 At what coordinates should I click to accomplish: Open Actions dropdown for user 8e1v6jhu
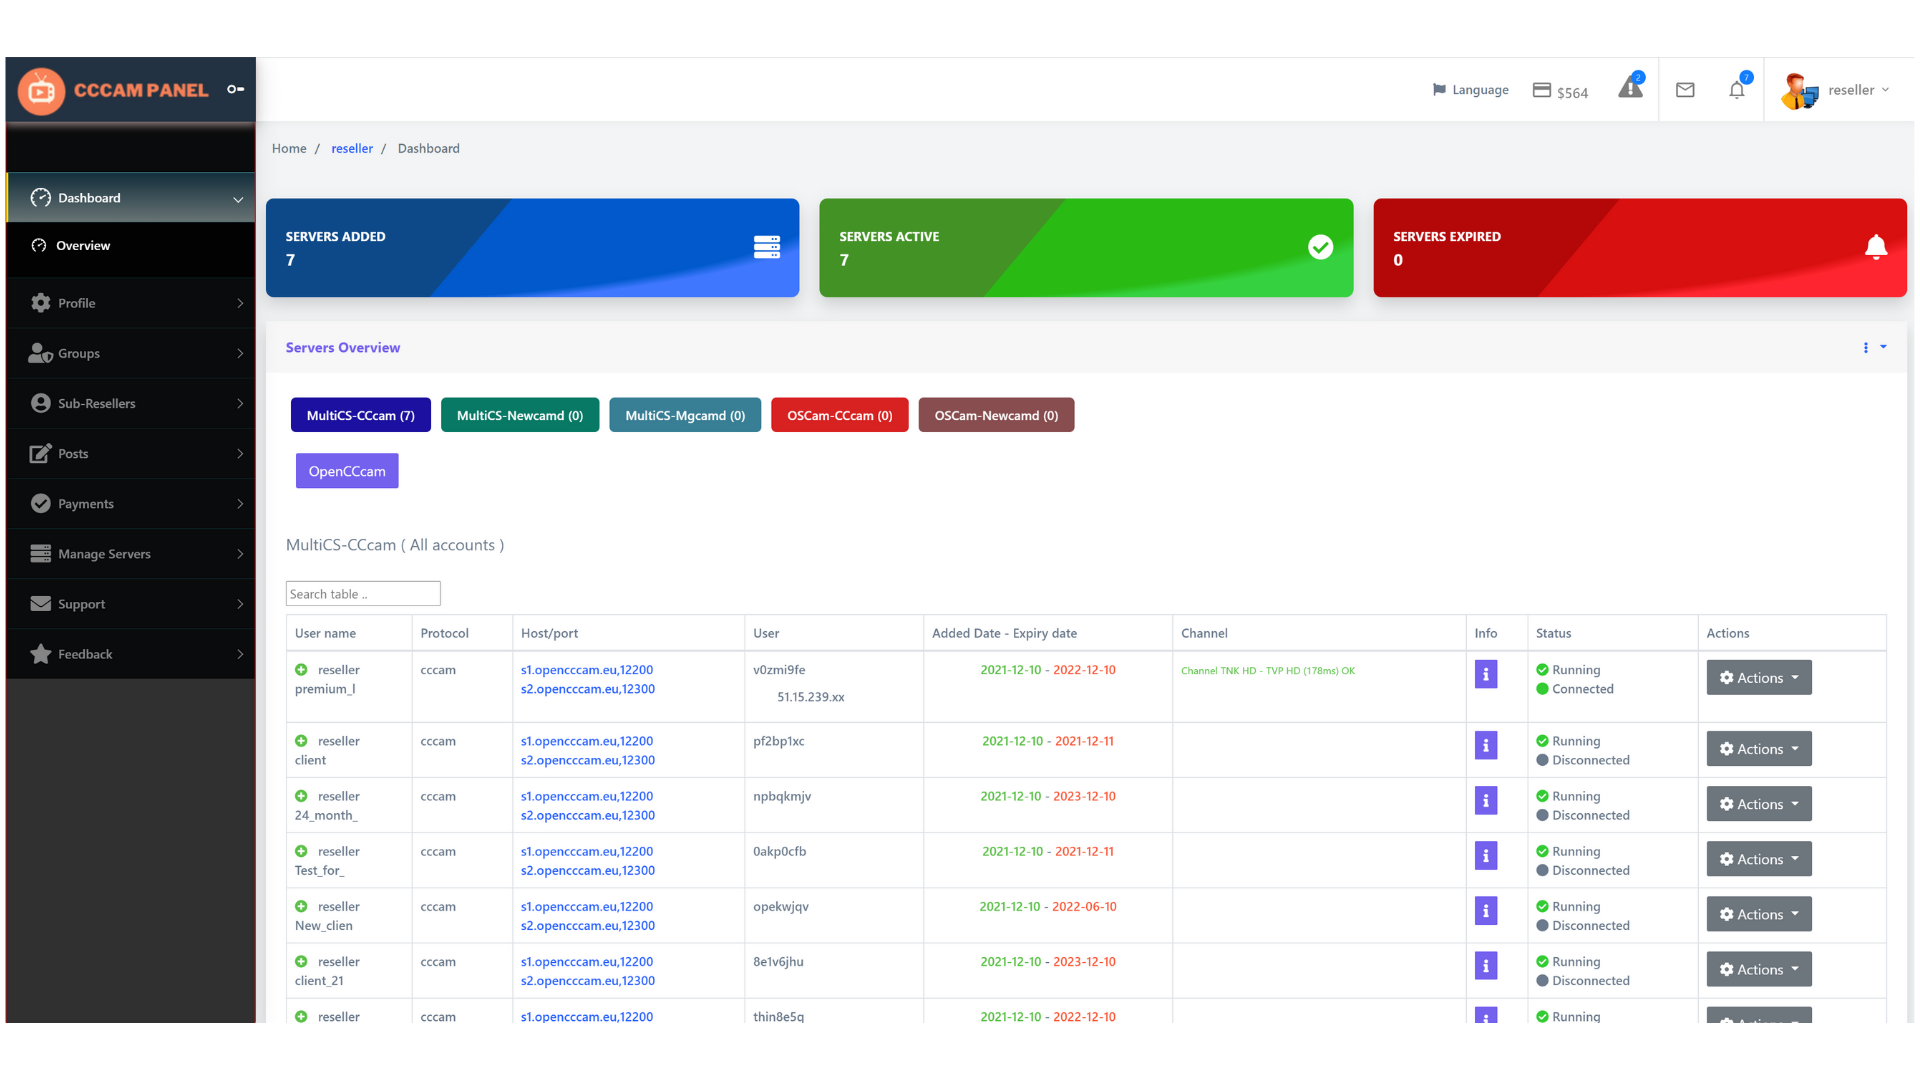[x=1759, y=969]
